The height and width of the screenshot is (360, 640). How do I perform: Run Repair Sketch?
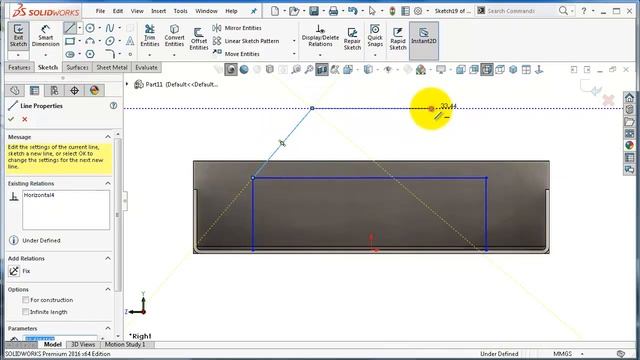coord(352,39)
